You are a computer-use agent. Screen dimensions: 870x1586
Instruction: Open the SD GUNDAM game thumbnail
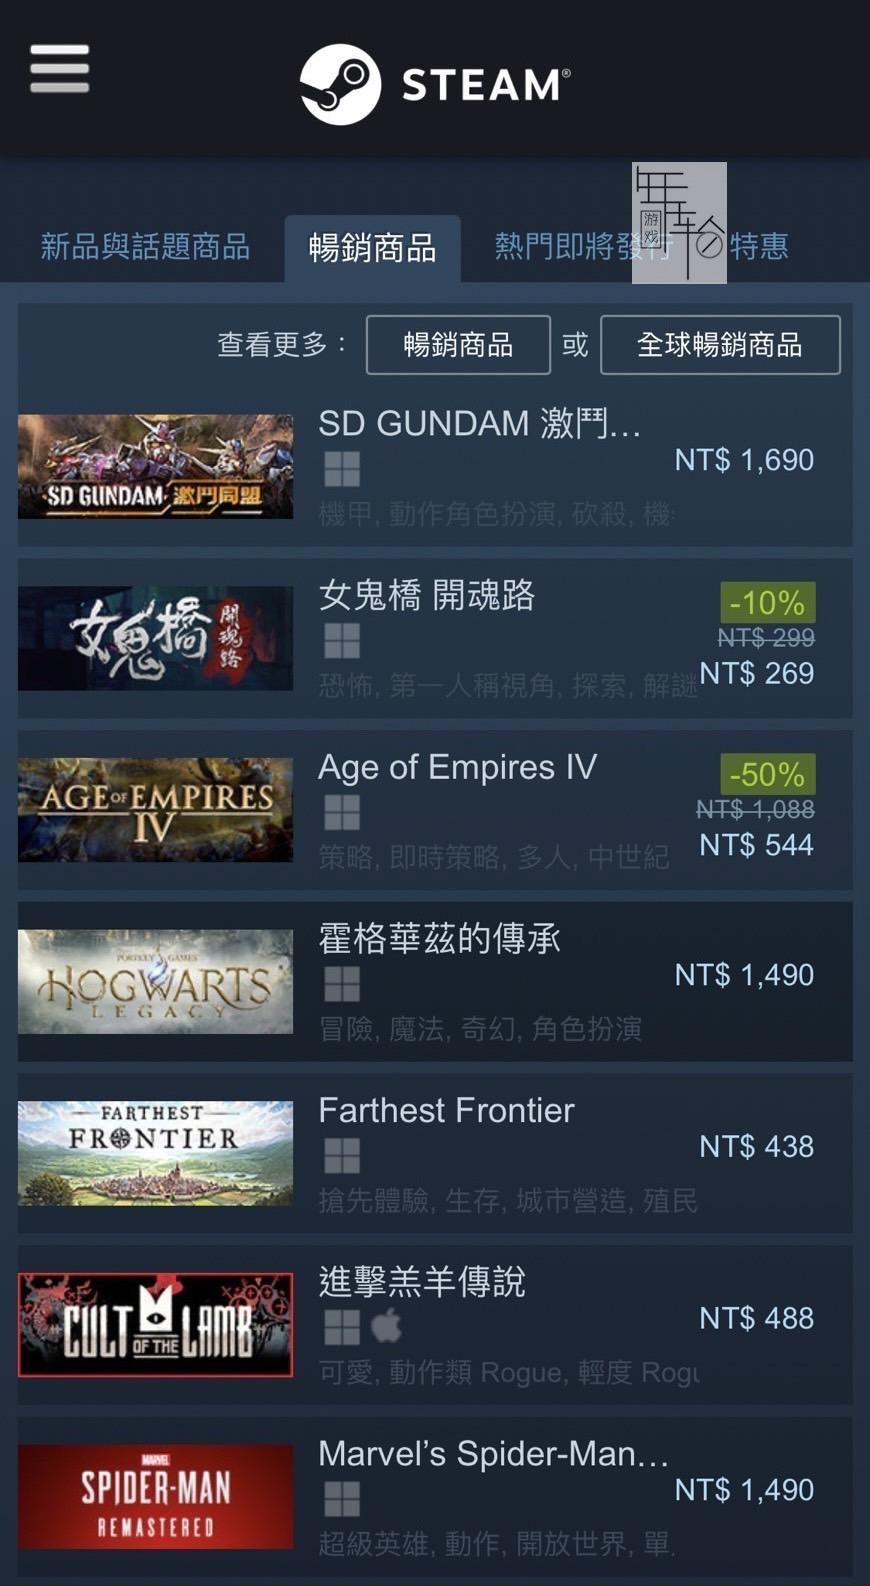(156, 466)
